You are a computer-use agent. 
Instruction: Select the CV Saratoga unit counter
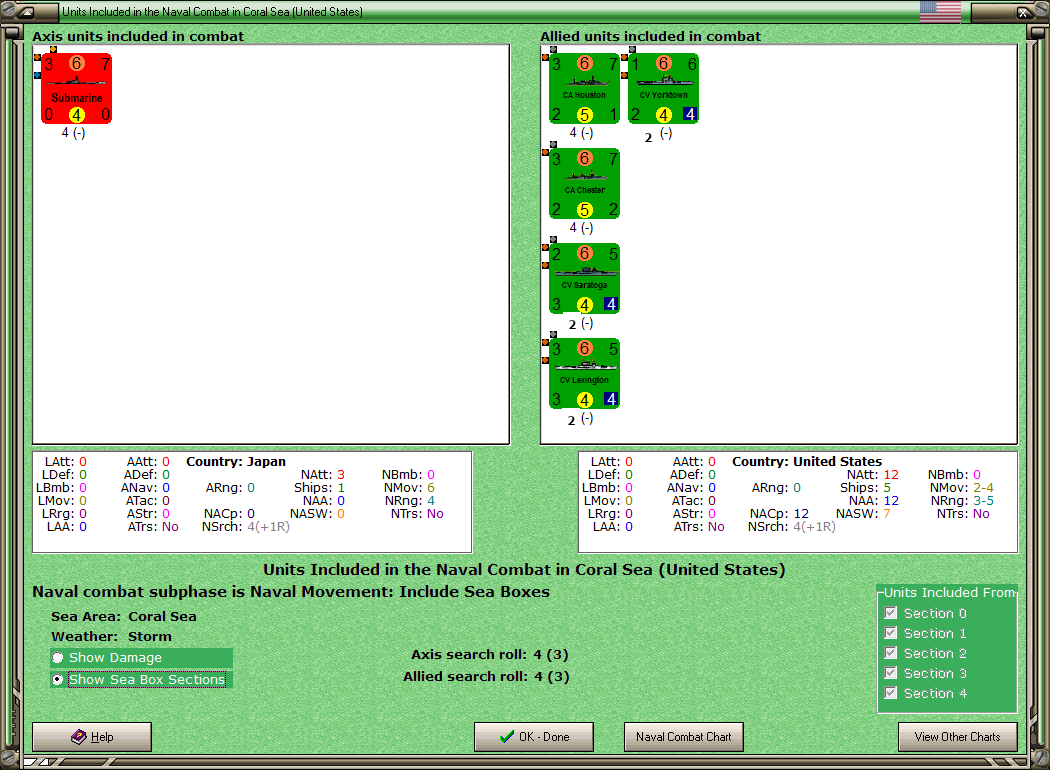tap(584, 279)
